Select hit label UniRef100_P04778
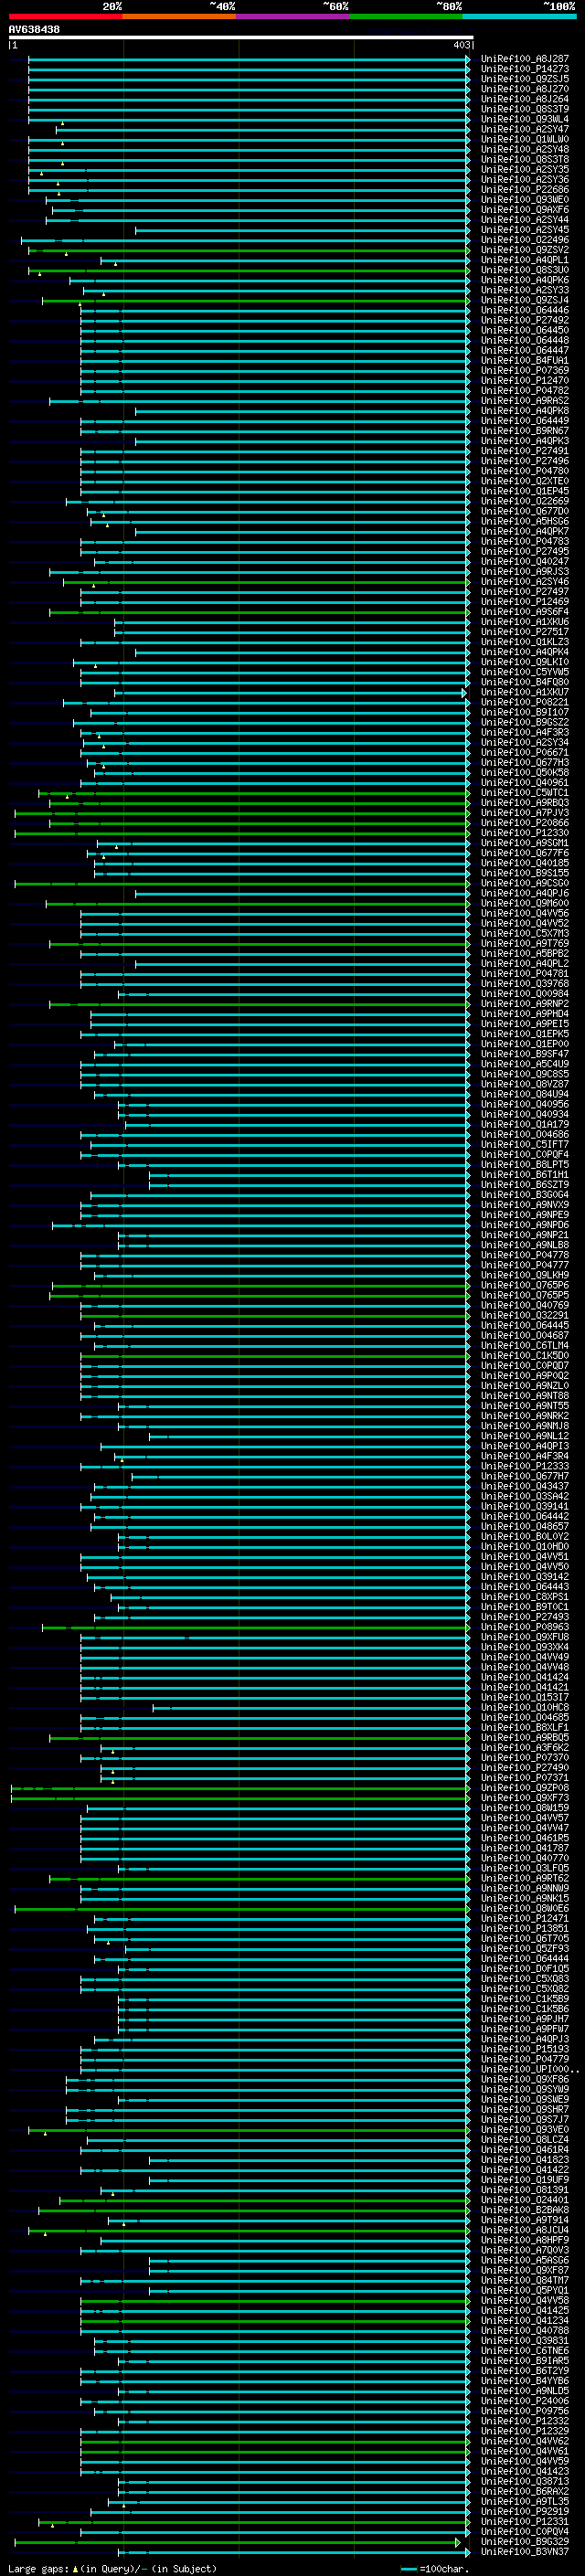Image resolution: width=585 pixels, height=2576 pixels. click(x=525, y=1255)
